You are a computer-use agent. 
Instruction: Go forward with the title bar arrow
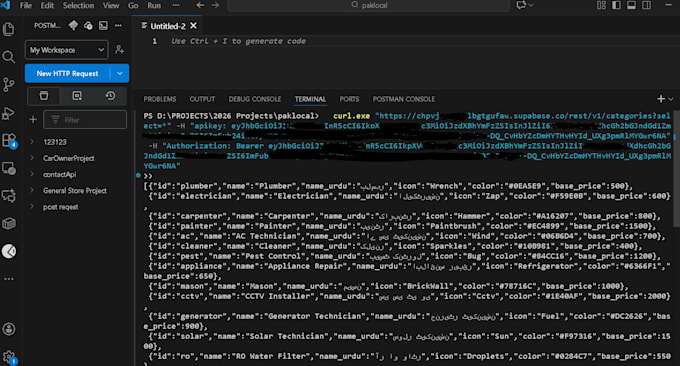(x=215, y=5)
